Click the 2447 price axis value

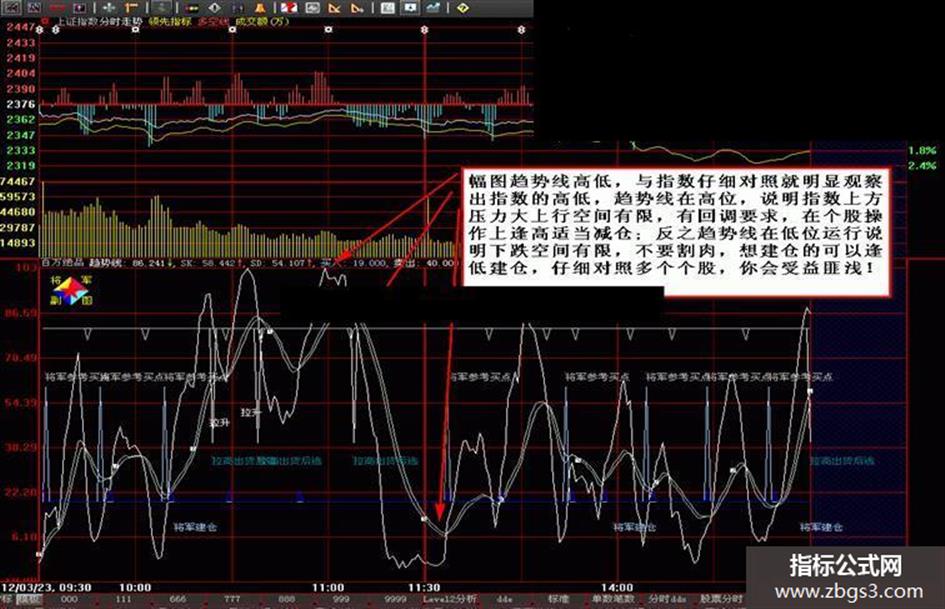(x=20, y=27)
